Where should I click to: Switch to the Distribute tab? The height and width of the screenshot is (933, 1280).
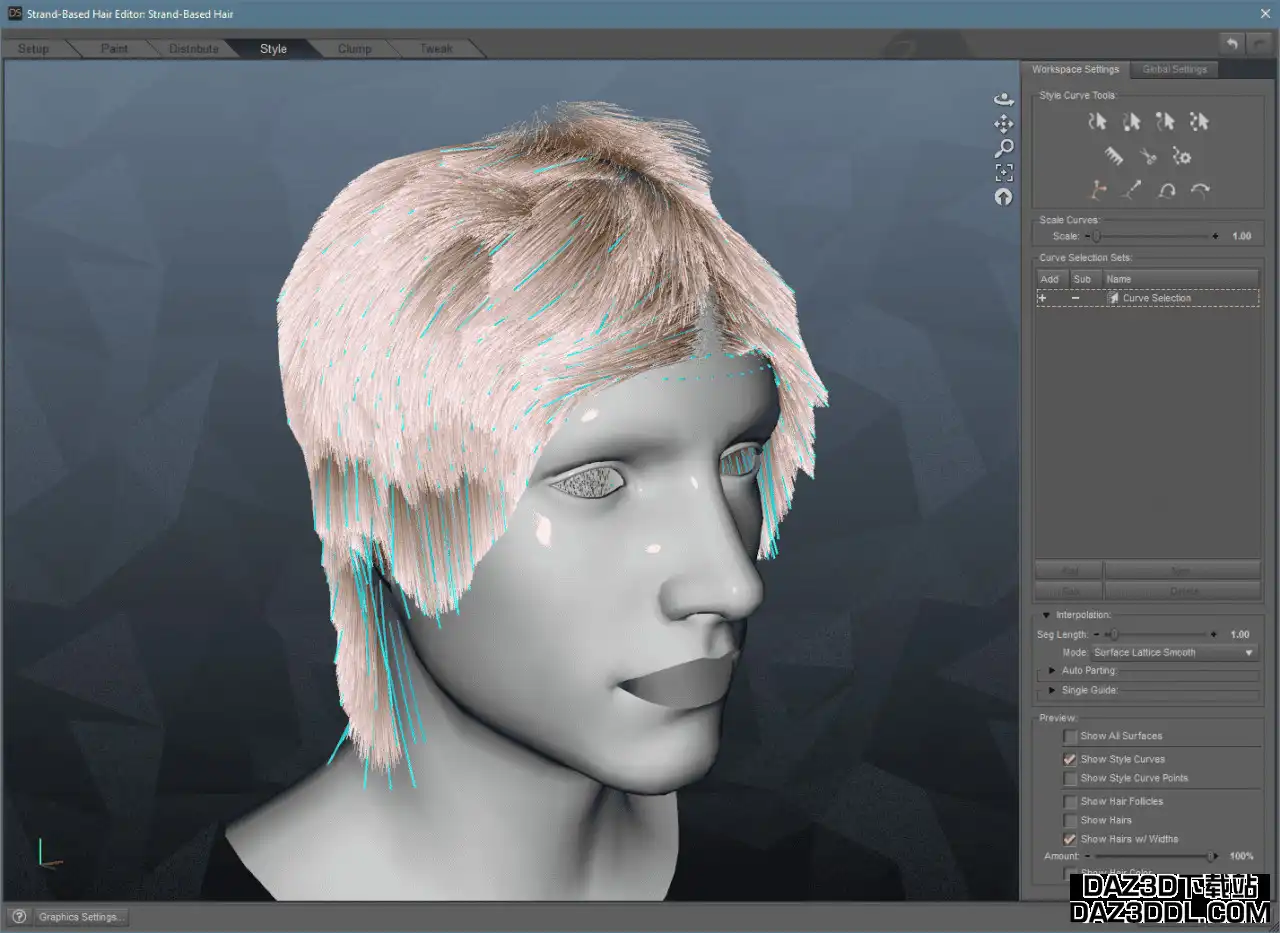[193, 49]
